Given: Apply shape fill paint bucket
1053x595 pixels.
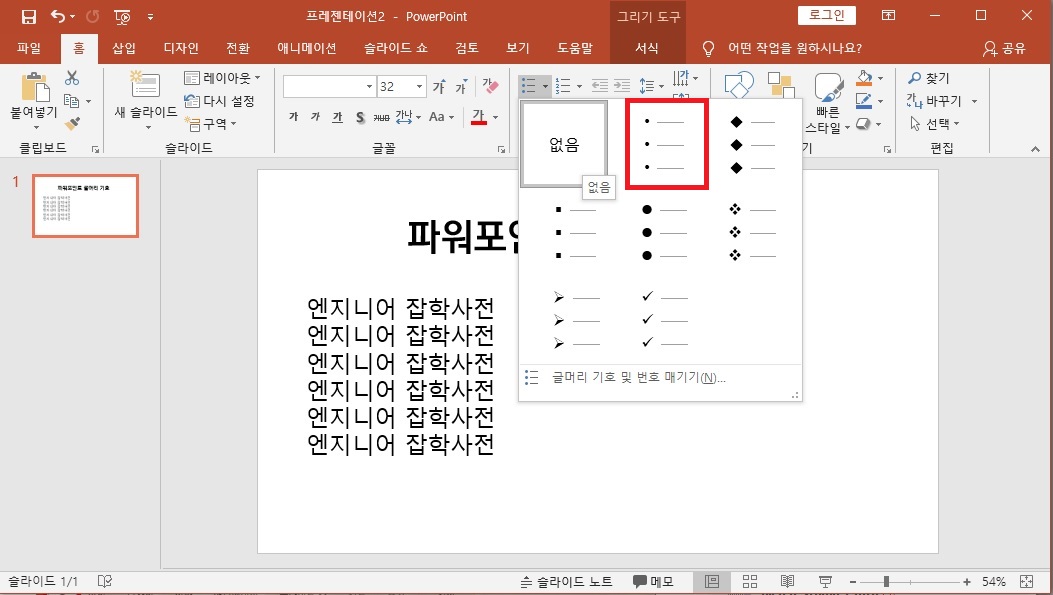Looking at the screenshot, I should coord(865,78).
